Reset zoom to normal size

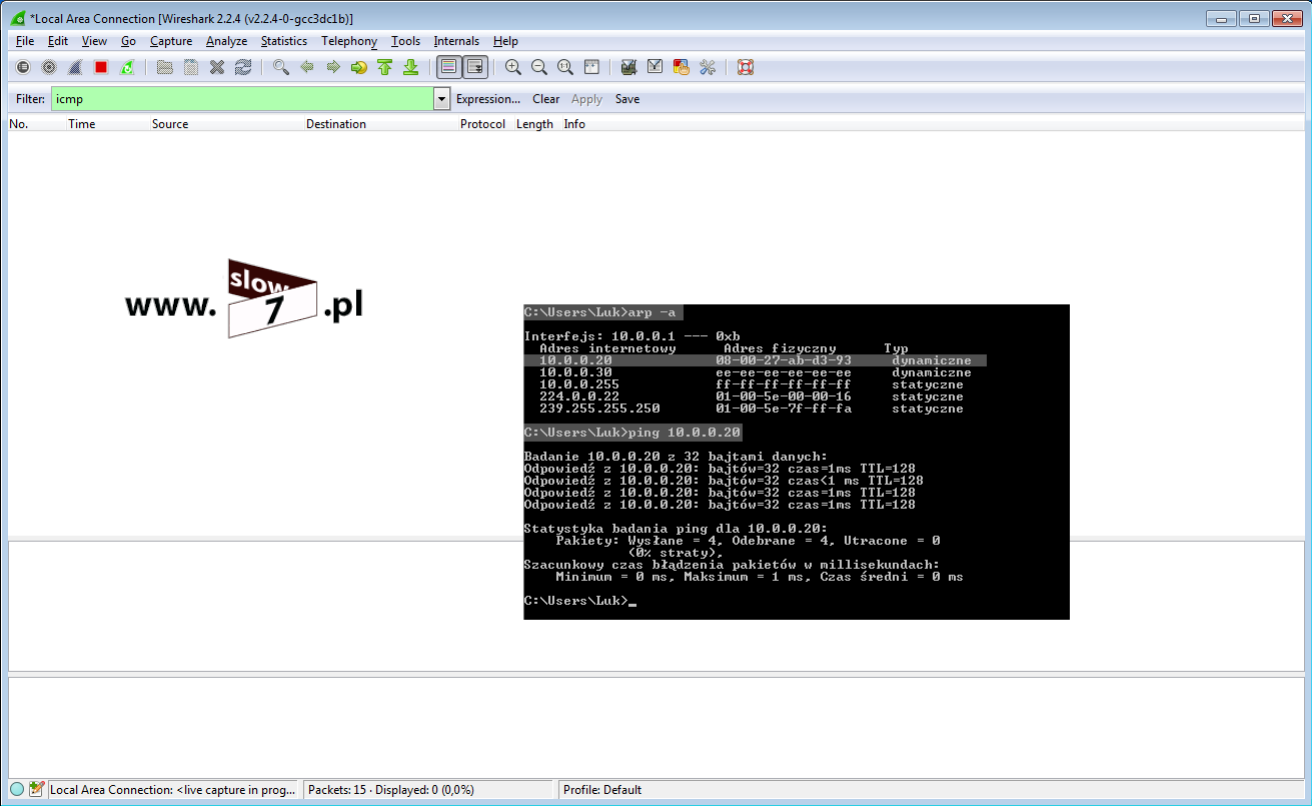click(565, 67)
